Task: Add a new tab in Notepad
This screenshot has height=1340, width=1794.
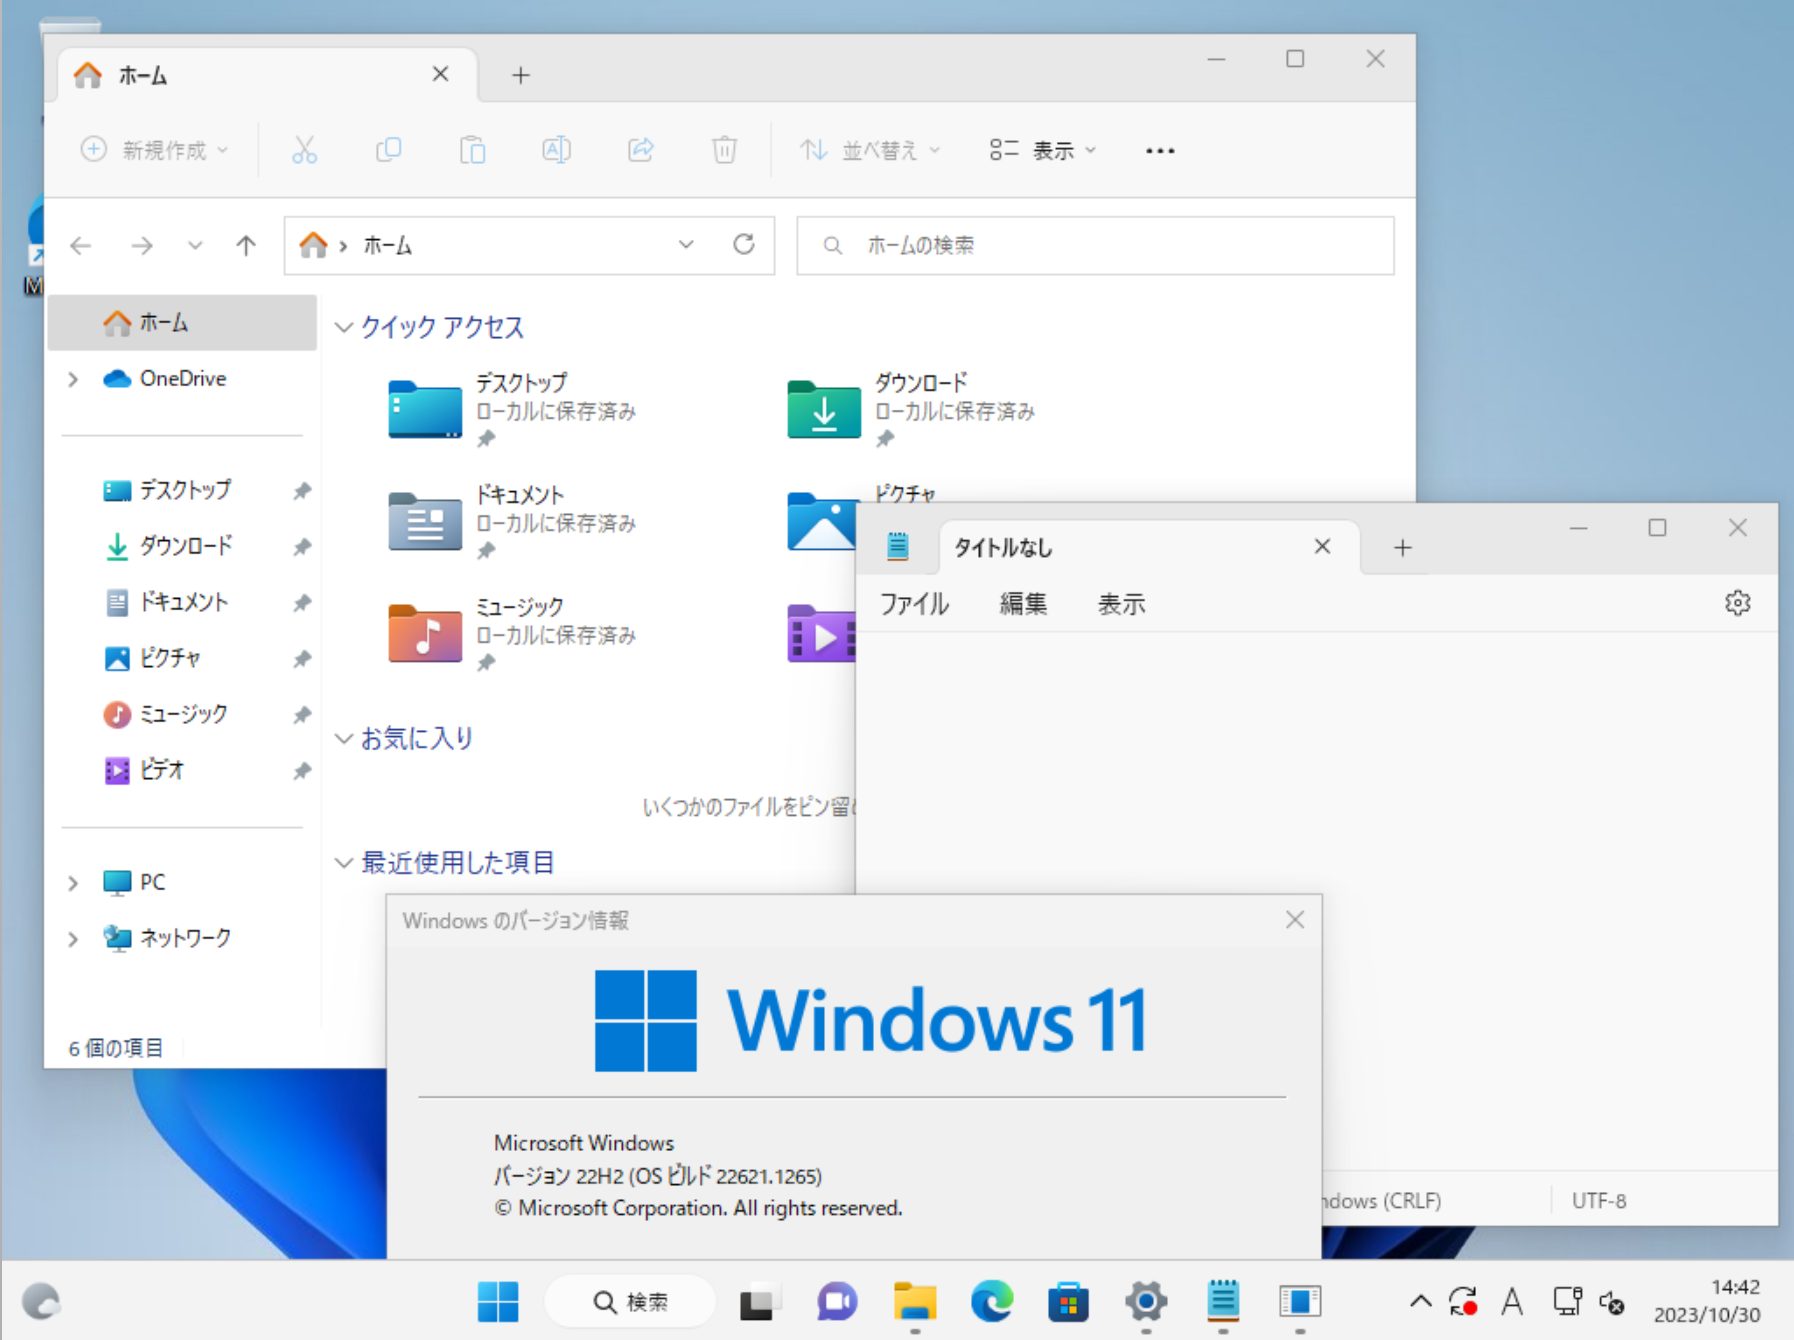Action: [x=1402, y=547]
